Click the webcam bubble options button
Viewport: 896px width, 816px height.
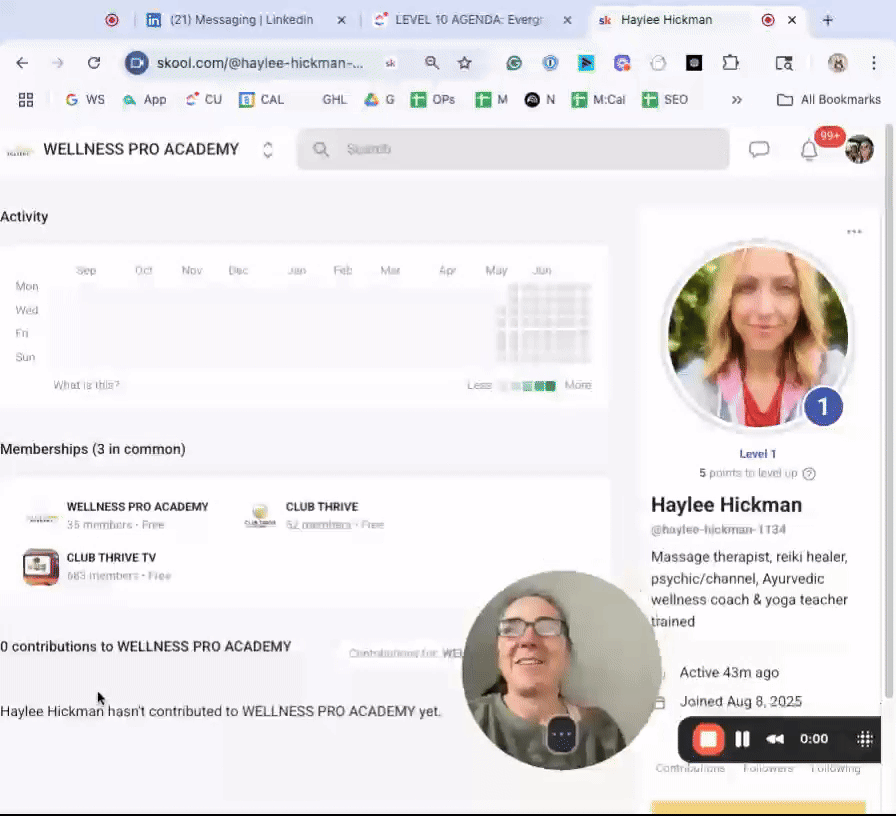click(561, 734)
